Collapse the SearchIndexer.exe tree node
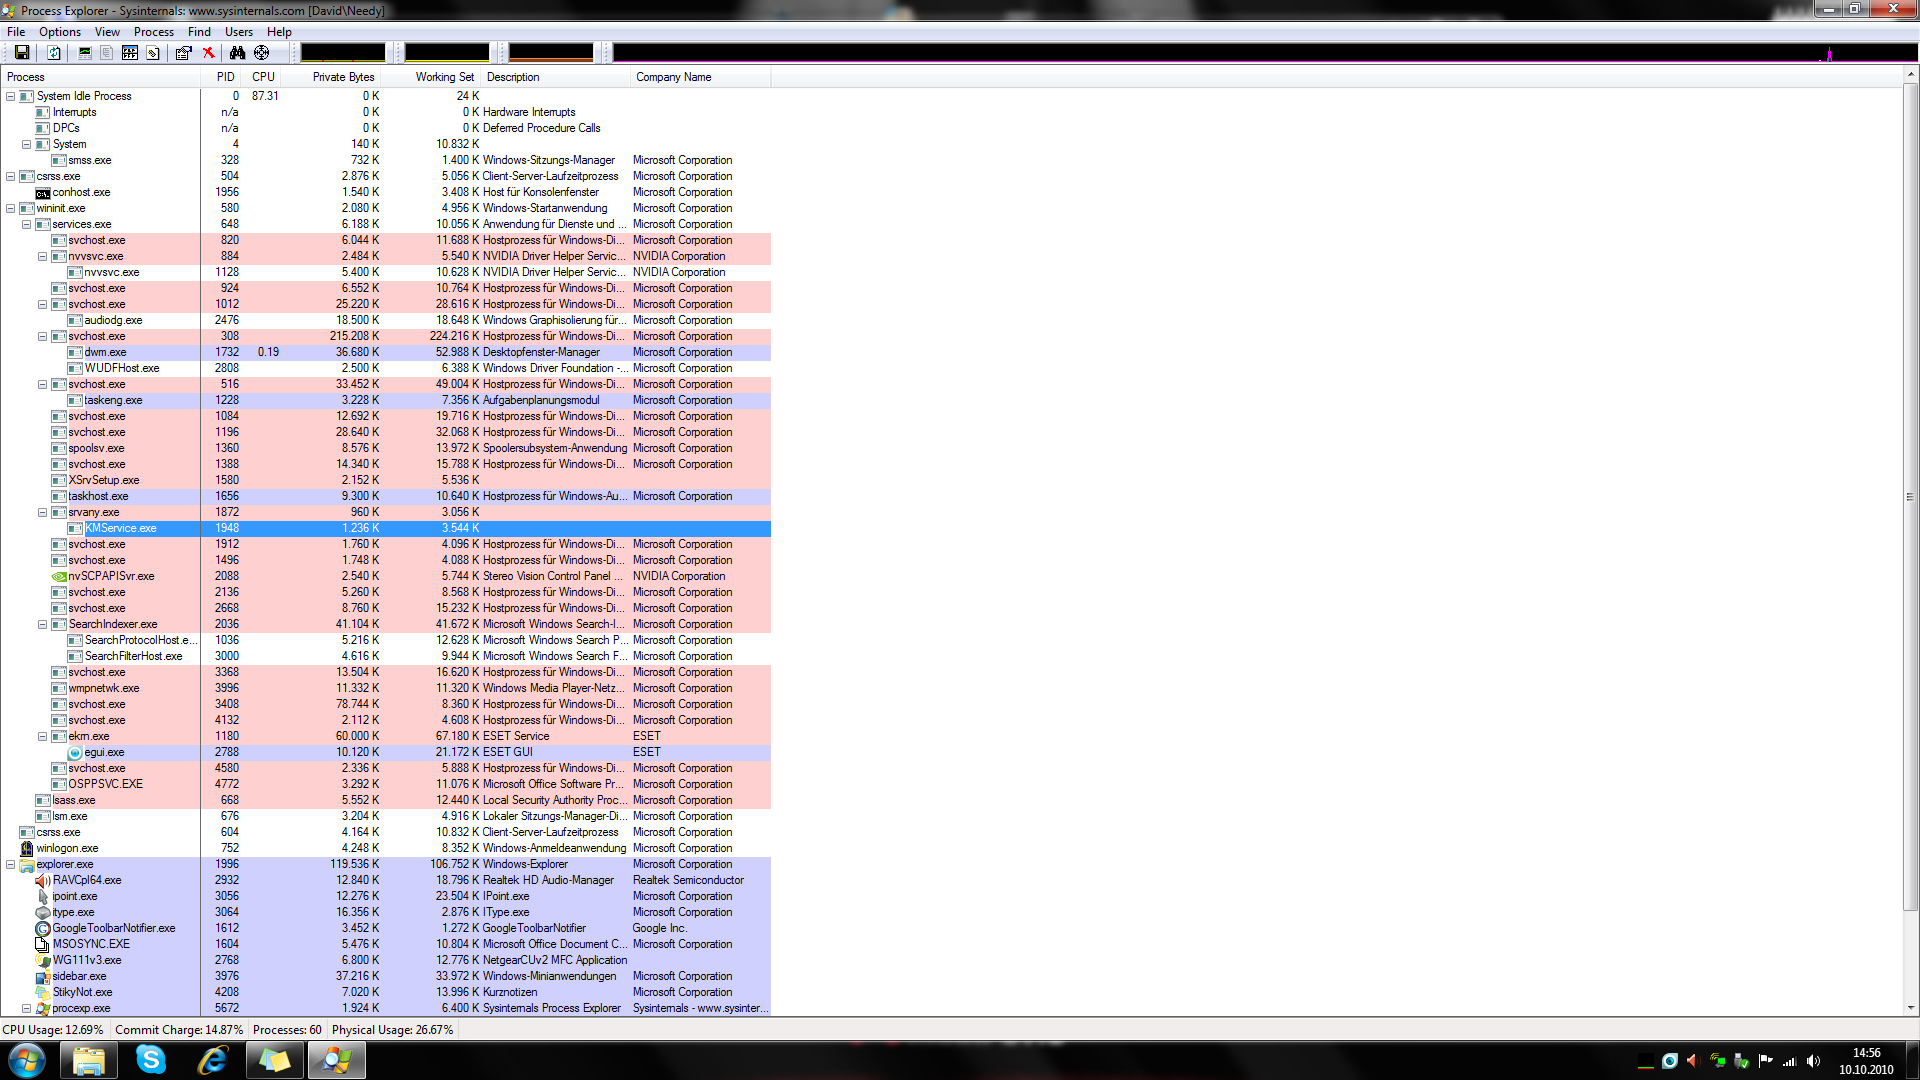Screen dimensions: 1920x1080 pyautogui.click(x=43, y=624)
